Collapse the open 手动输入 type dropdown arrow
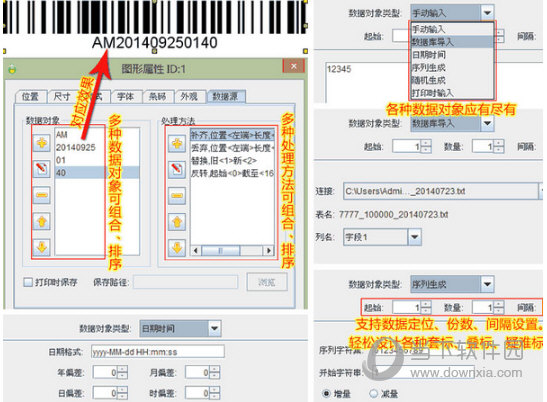547x402 pixels. tap(487, 13)
